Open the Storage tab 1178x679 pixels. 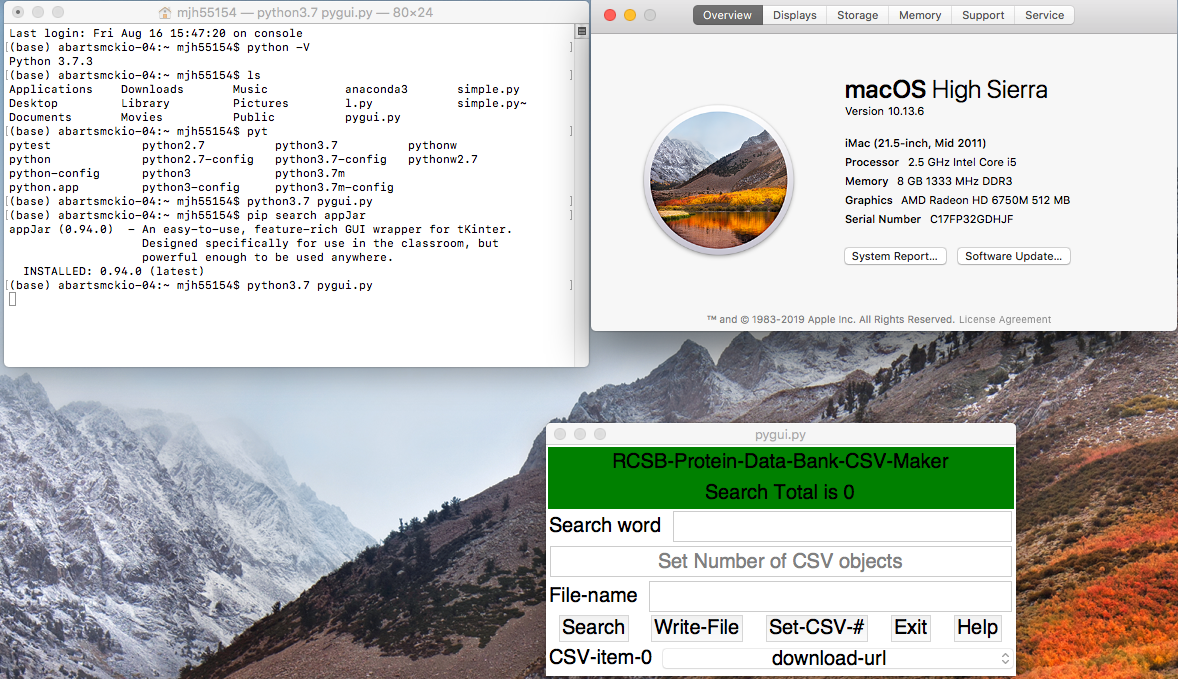[857, 15]
